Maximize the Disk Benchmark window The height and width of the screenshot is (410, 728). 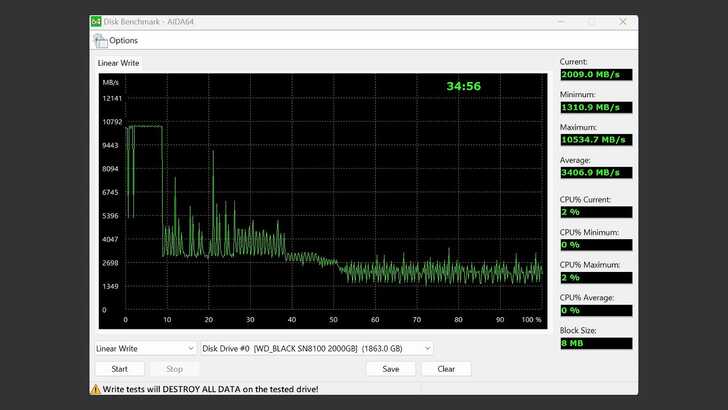click(591, 21)
